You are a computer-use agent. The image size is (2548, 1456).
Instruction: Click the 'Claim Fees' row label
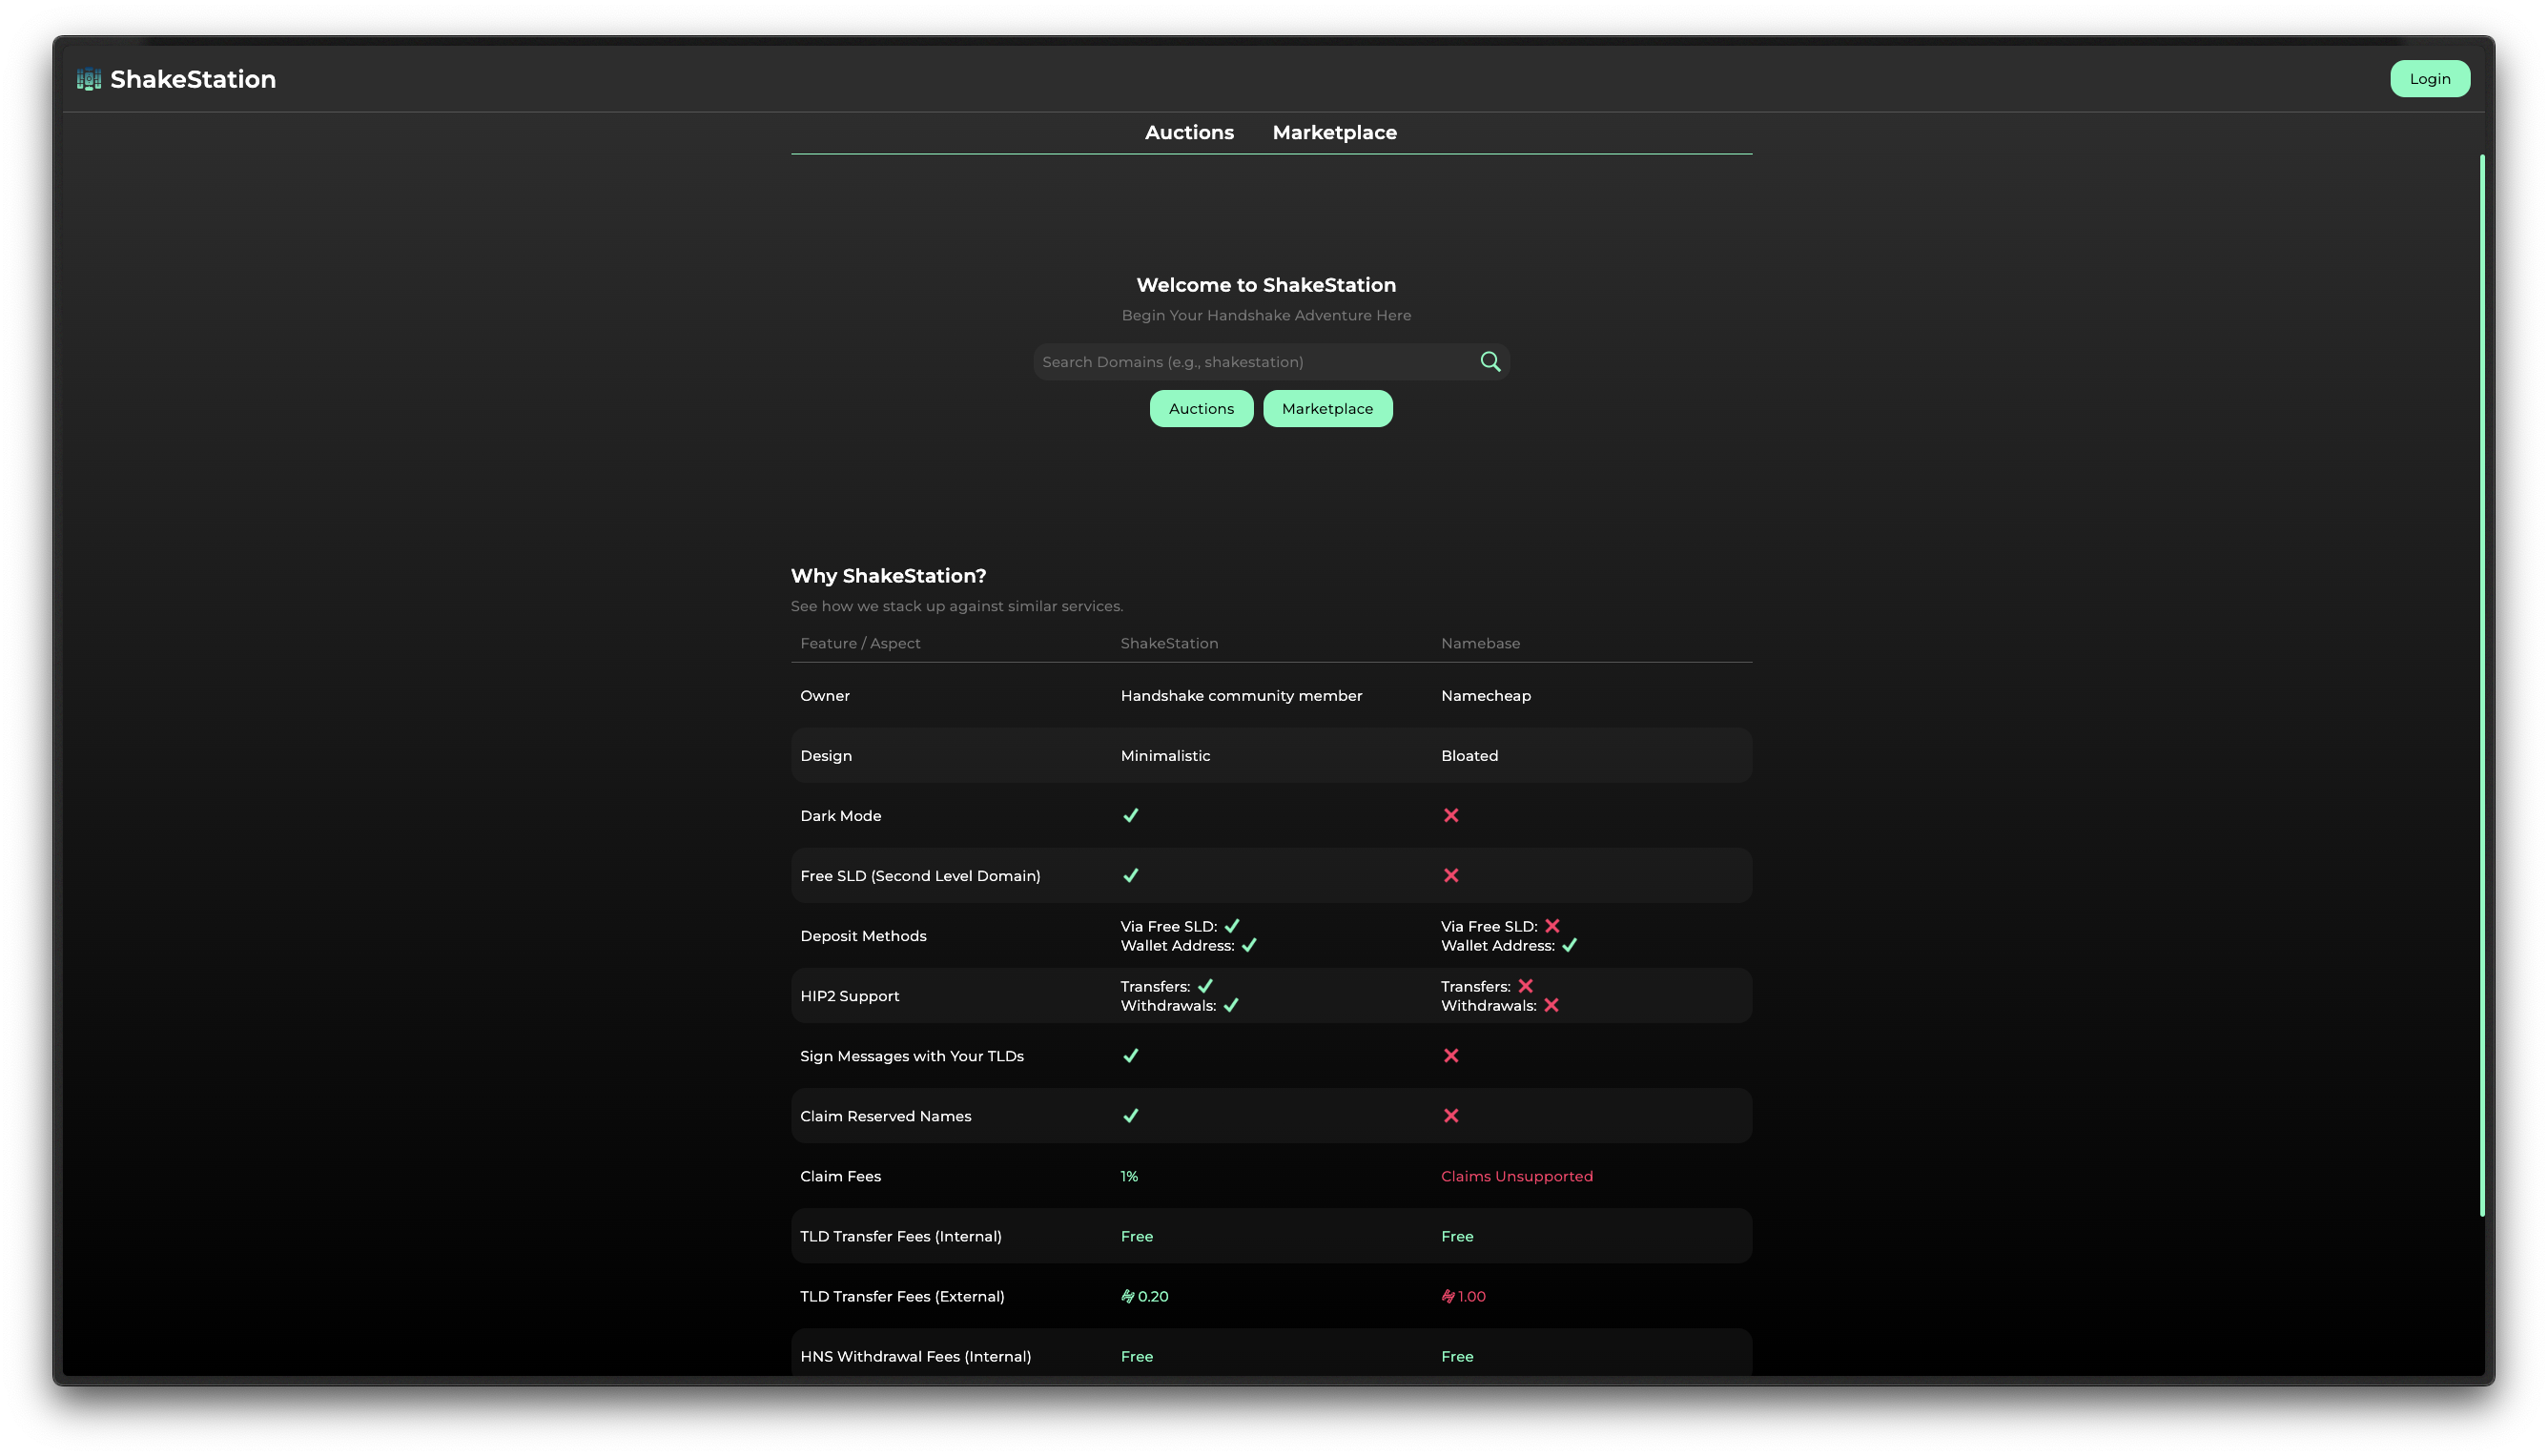(840, 1177)
